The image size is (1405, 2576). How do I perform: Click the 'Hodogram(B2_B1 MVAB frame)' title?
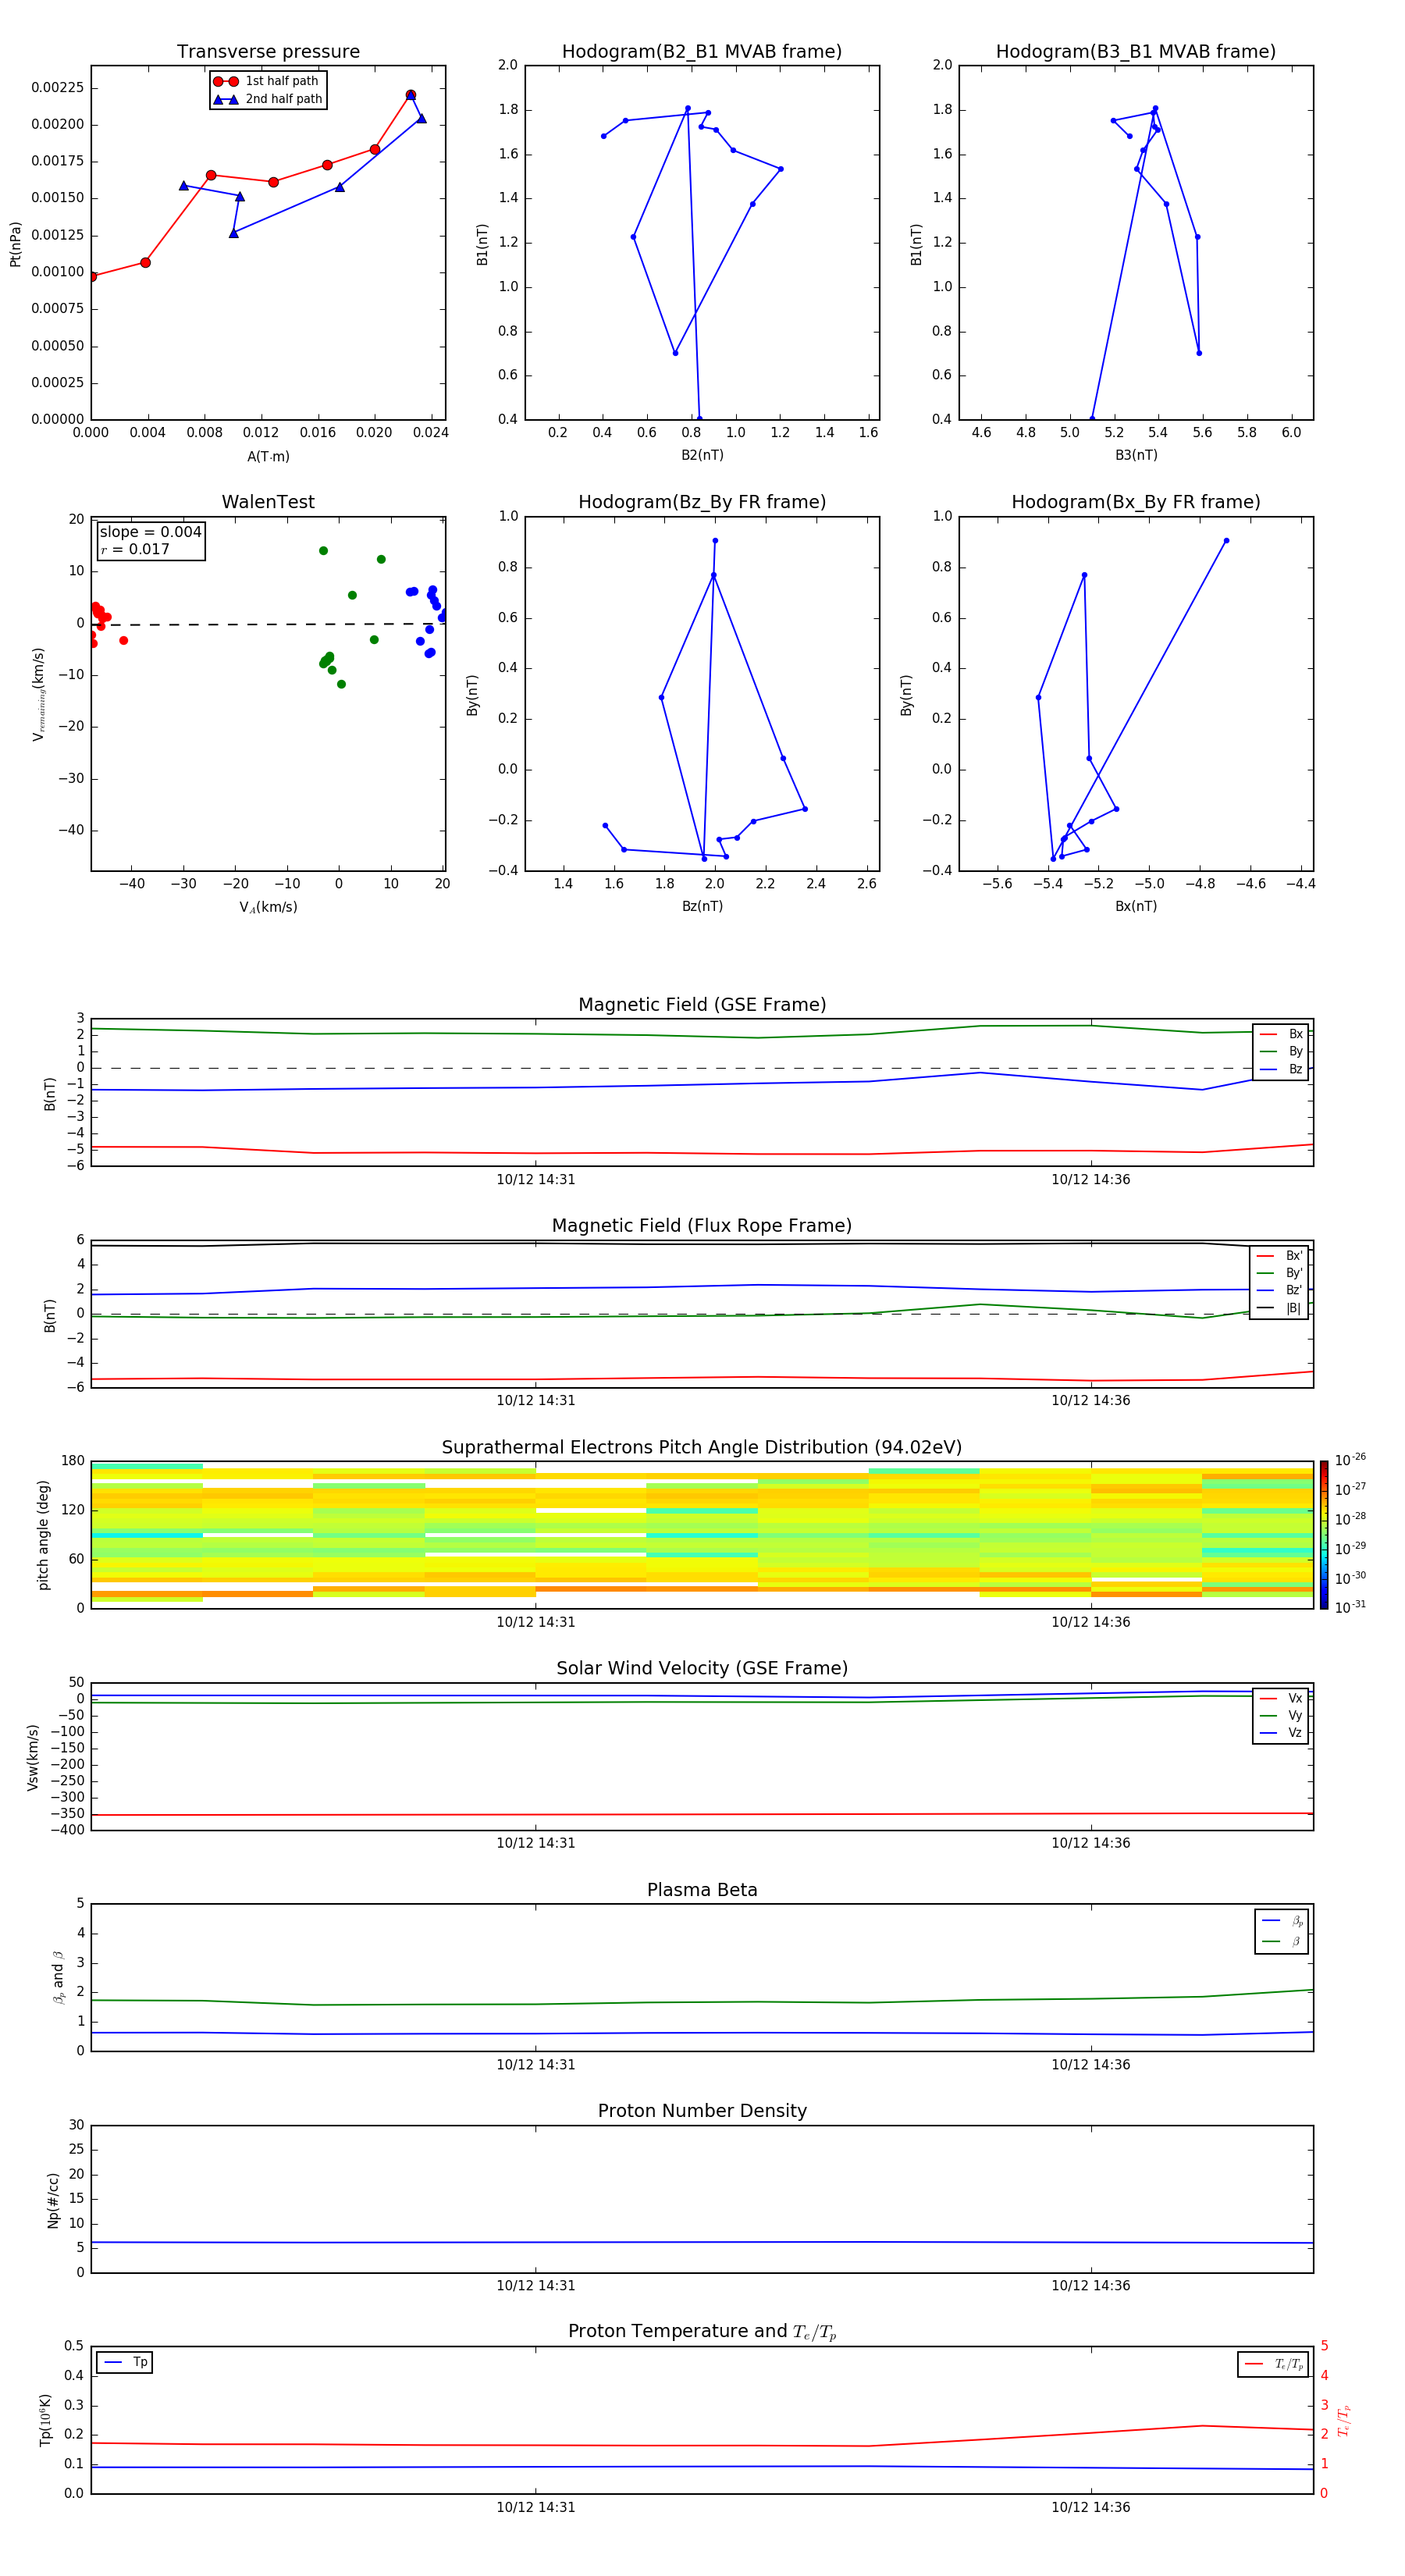pos(702,52)
